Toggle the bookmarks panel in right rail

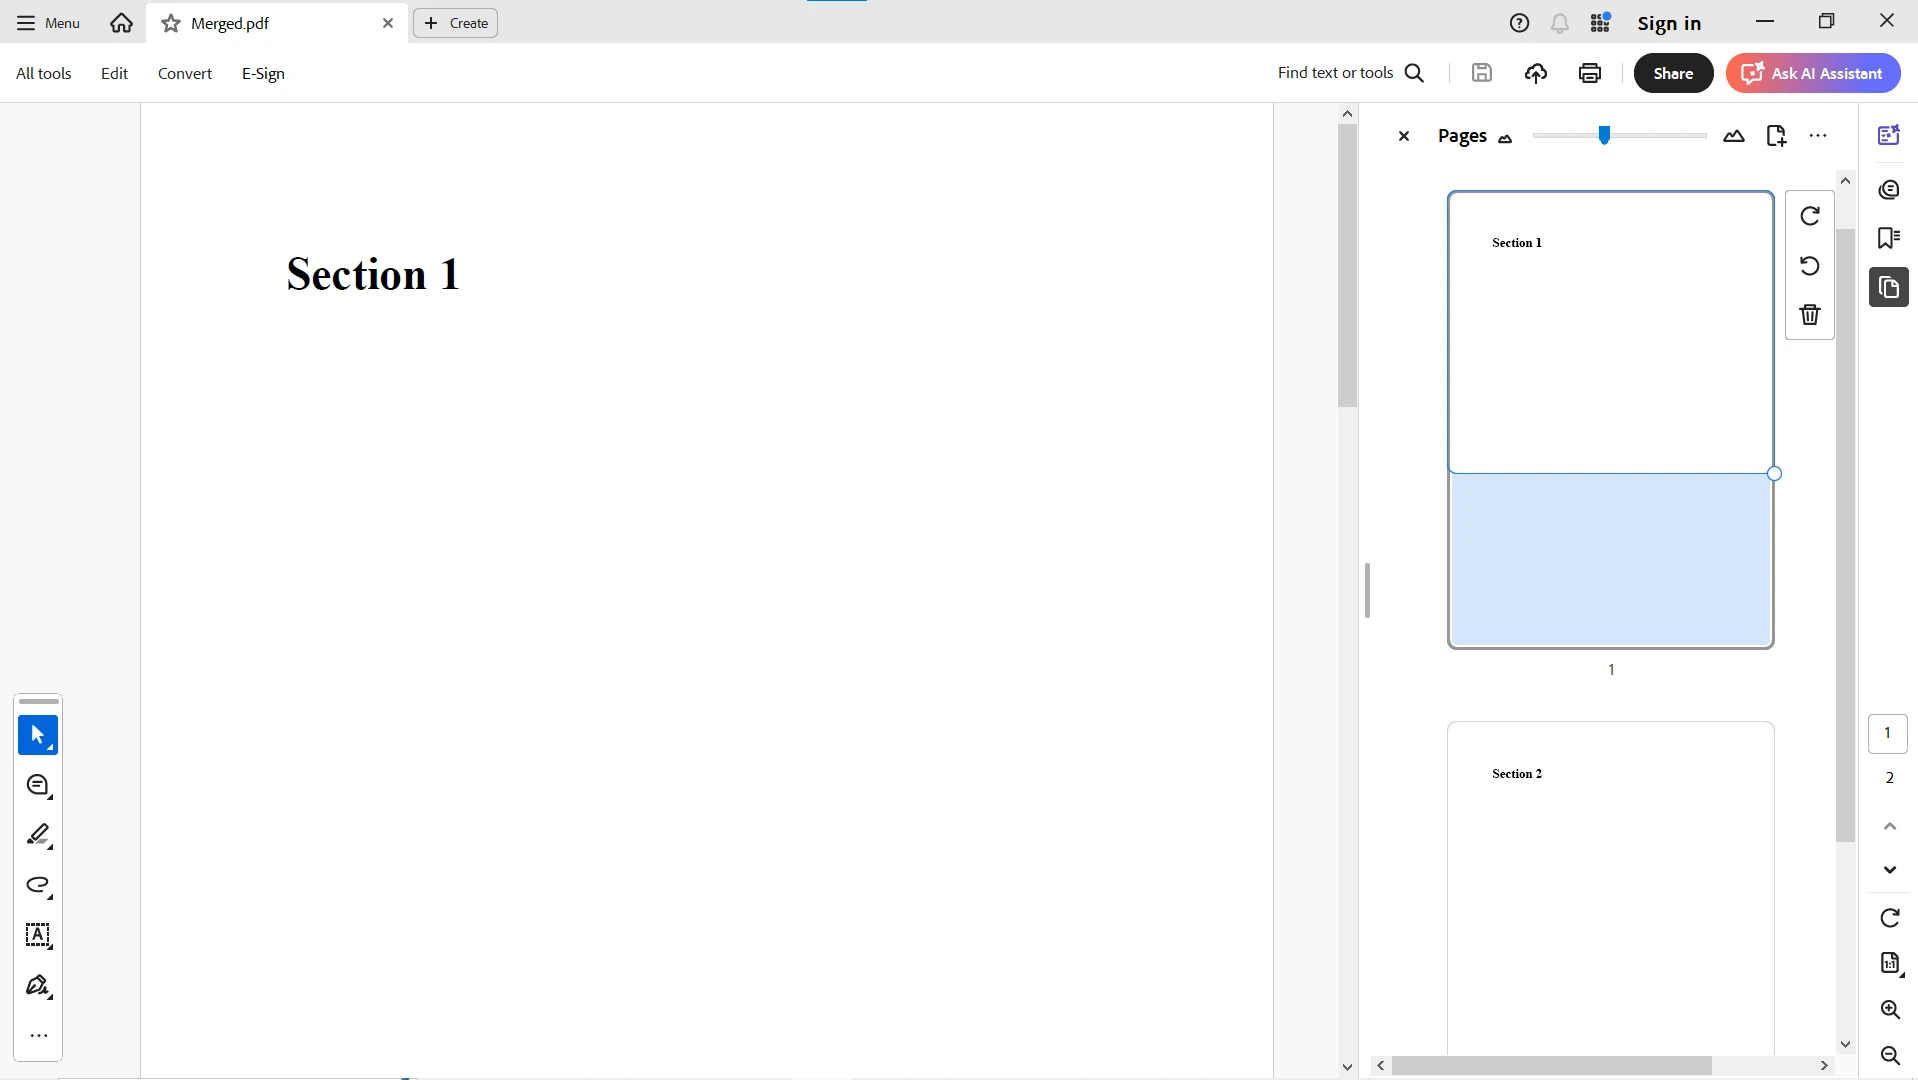[1888, 238]
